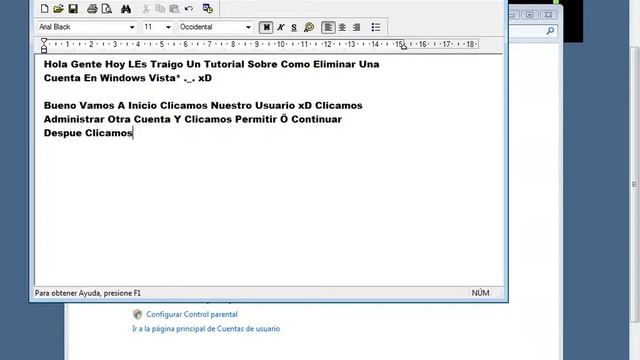
Task: Print the document with the printer icon
Action: (x=92, y=9)
